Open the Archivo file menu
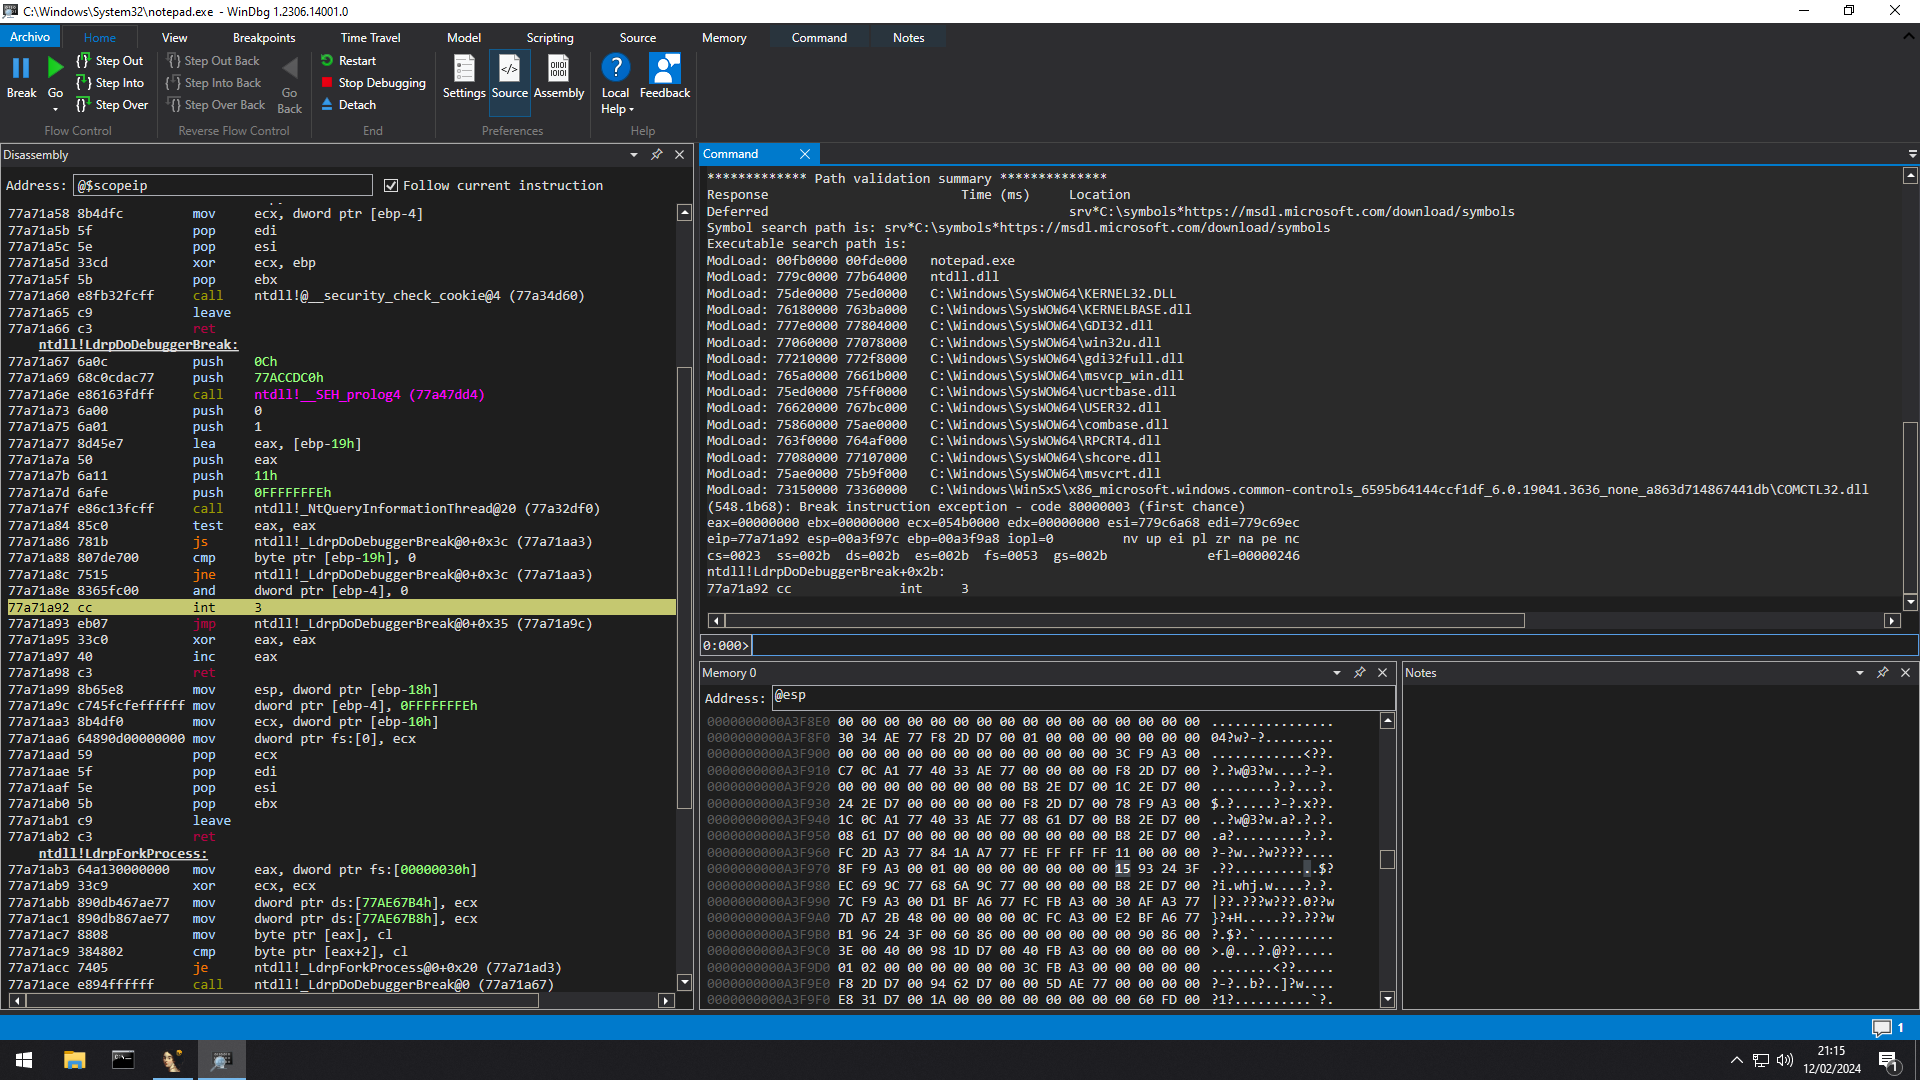This screenshot has height=1080, width=1920. pos(30,37)
